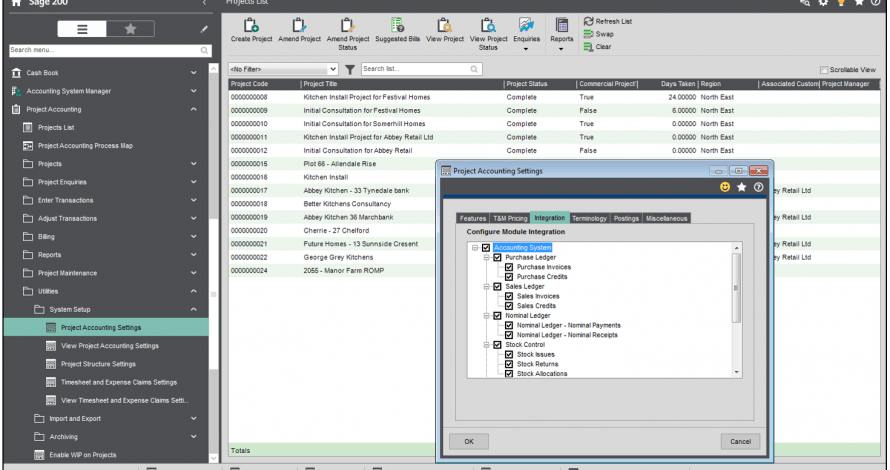
Task: Switch to favourites star view
Action: click(131, 29)
